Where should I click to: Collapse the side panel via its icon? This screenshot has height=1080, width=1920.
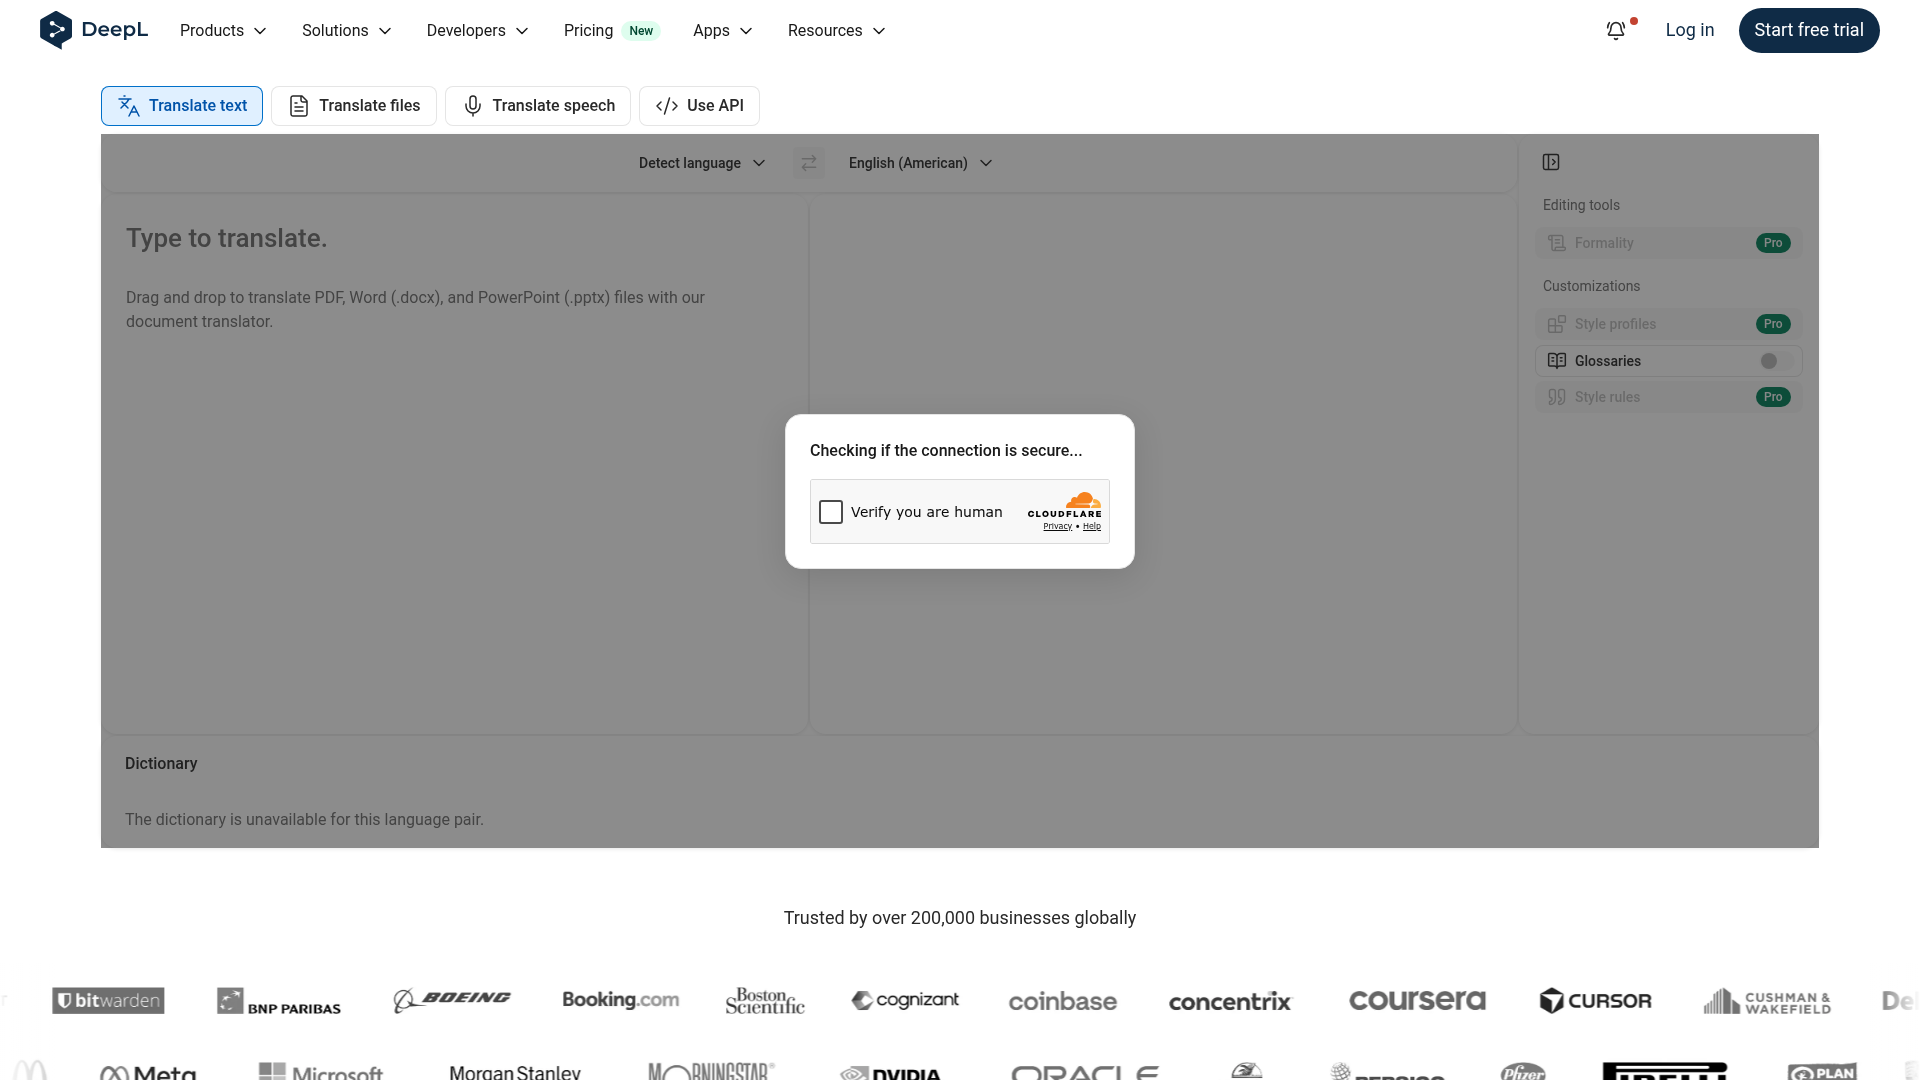1551,162
